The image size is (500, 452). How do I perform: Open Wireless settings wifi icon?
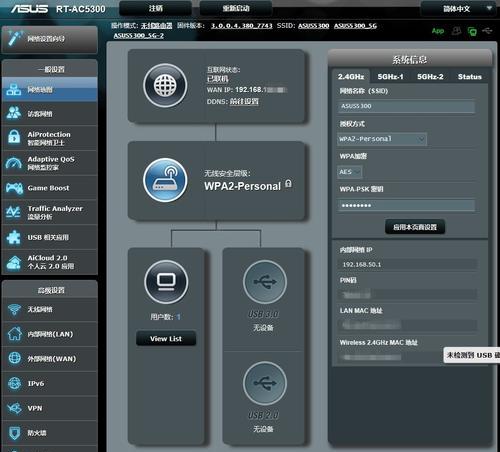click(x=14, y=310)
